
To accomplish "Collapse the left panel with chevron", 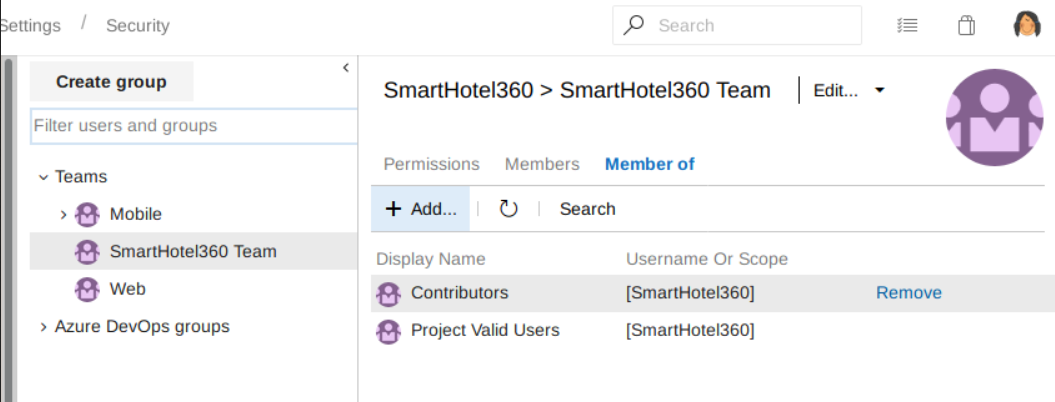I will point(345,68).
